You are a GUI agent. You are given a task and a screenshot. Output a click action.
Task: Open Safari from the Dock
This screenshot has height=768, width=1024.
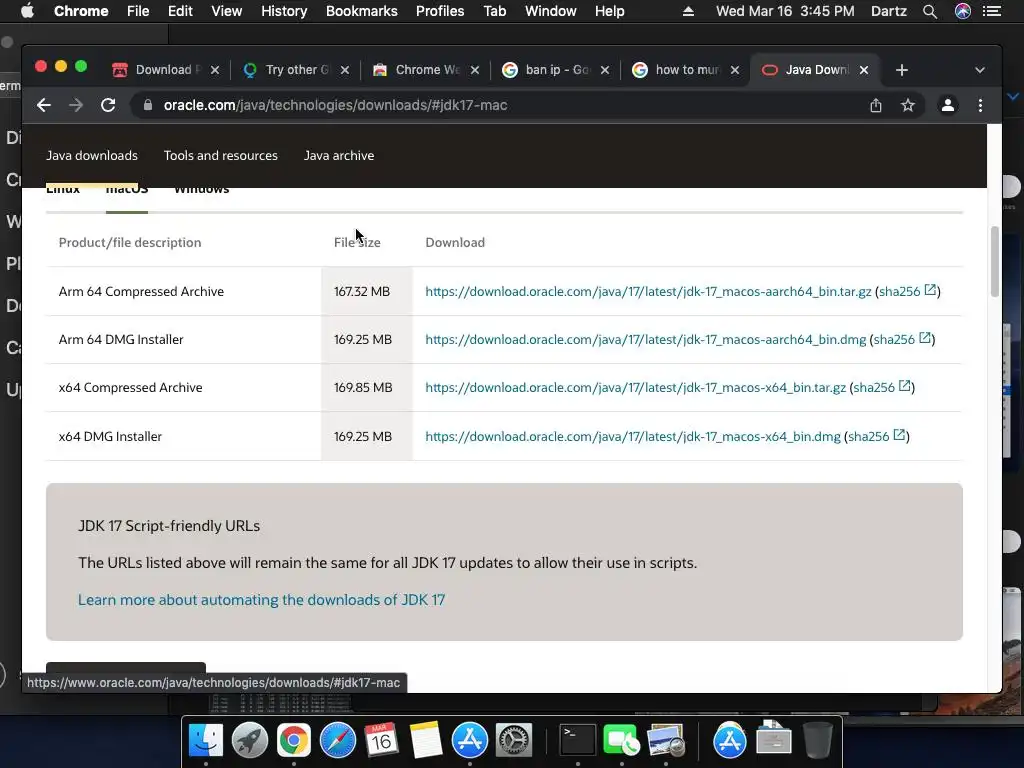(338, 741)
